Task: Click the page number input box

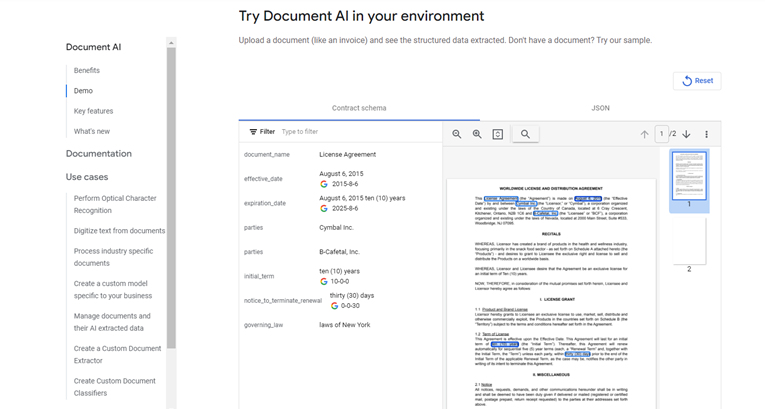Action: click(x=661, y=134)
